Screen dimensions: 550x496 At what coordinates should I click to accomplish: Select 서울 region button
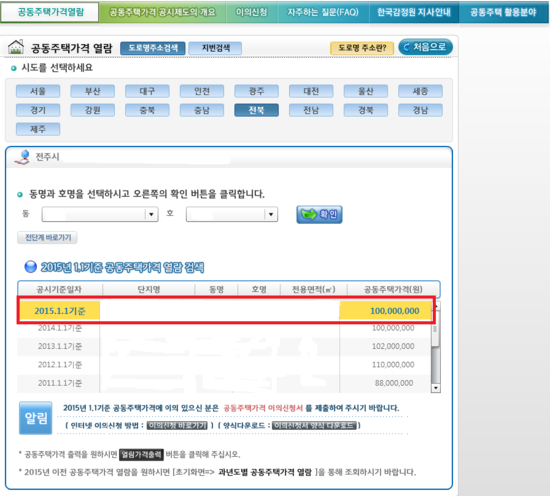pyautogui.click(x=38, y=91)
